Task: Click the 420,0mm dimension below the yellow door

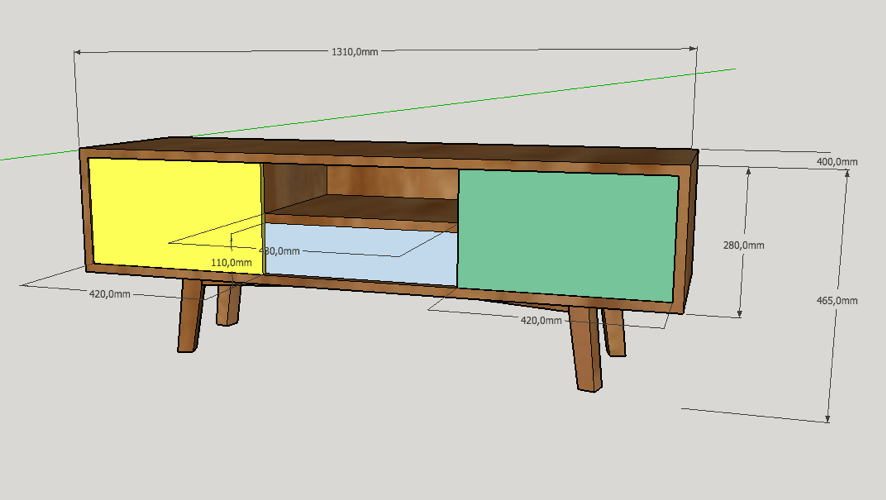Action: [x=110, y=294]
